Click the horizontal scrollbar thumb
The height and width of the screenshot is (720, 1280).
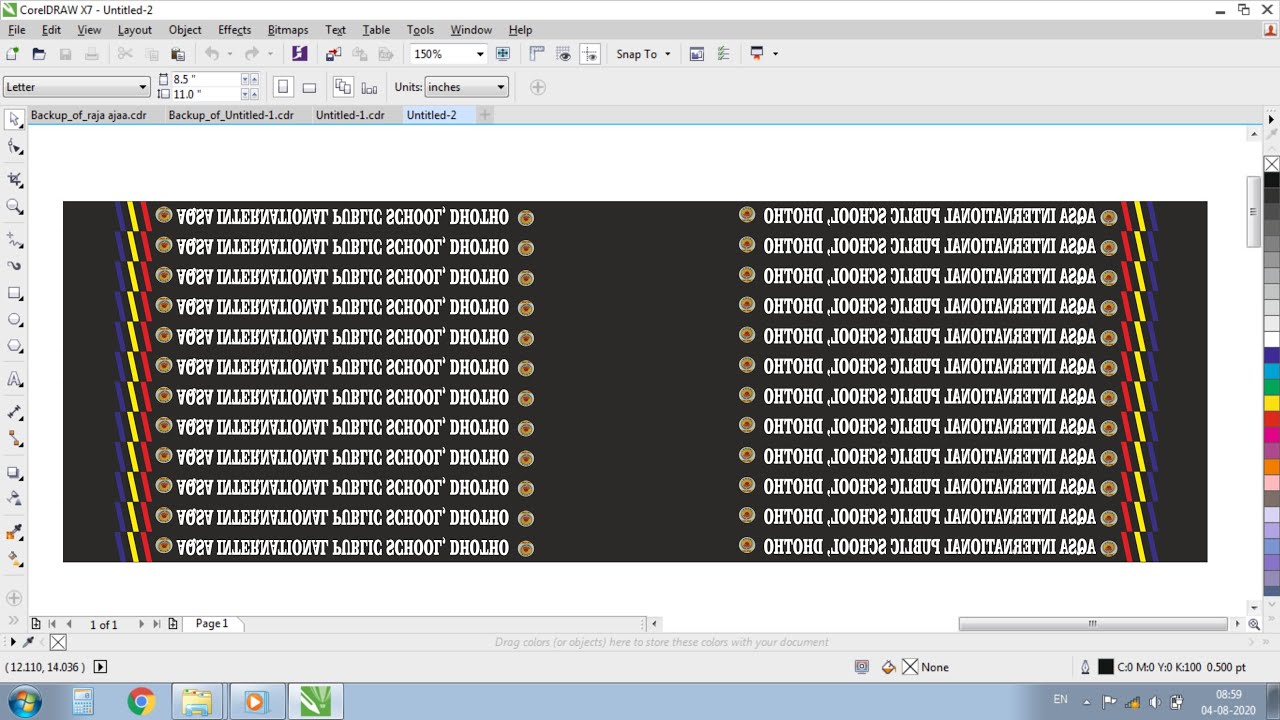coord(1093,624)
